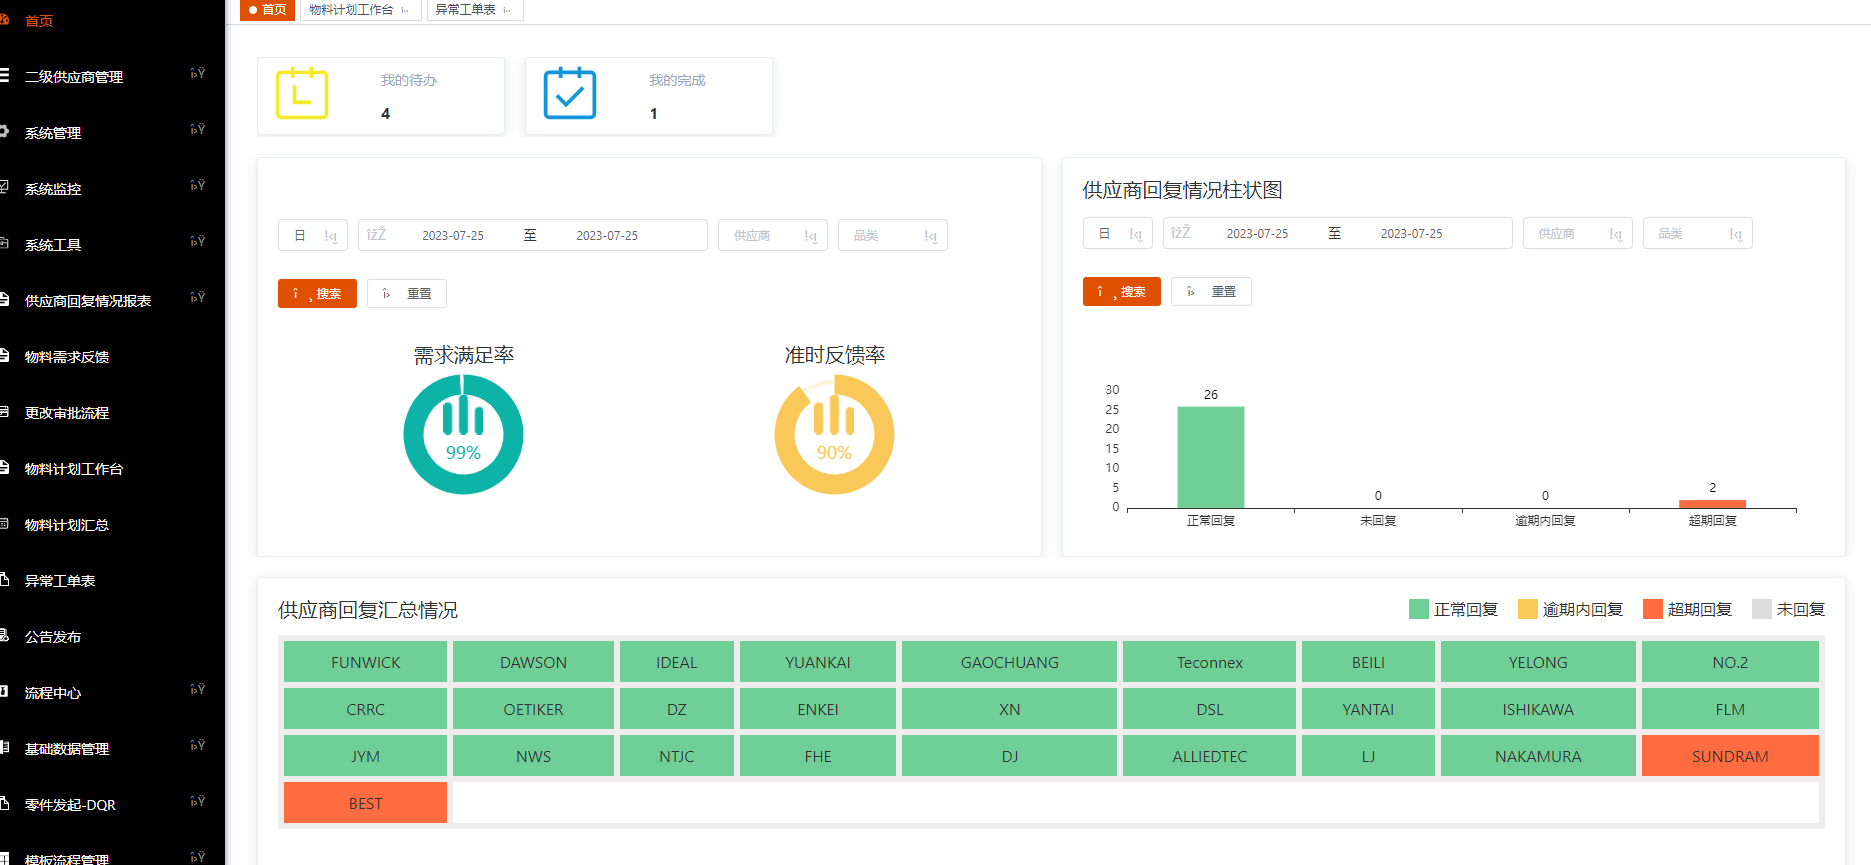Click the 供应商回复情况报表 document icon
The width and height of the screenshot is (1871, 865).
[x=4, y=299]
